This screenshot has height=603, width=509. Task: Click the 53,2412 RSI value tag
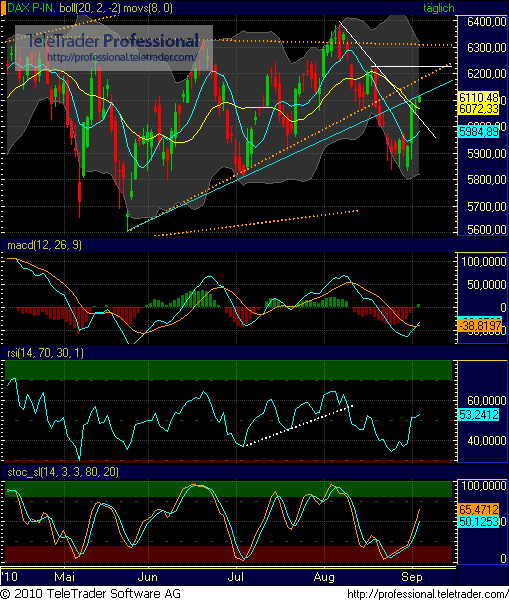pos(479,415)
